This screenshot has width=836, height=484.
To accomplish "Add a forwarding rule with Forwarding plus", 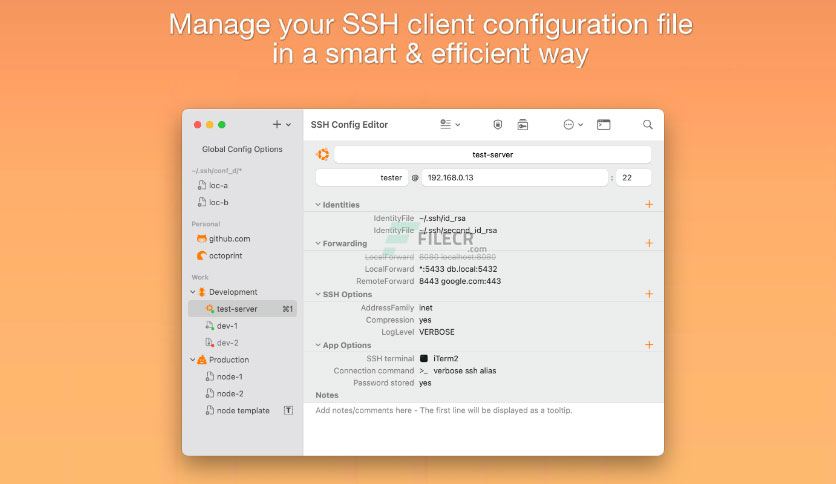I will pyautogui.click(x=649, y=243).
